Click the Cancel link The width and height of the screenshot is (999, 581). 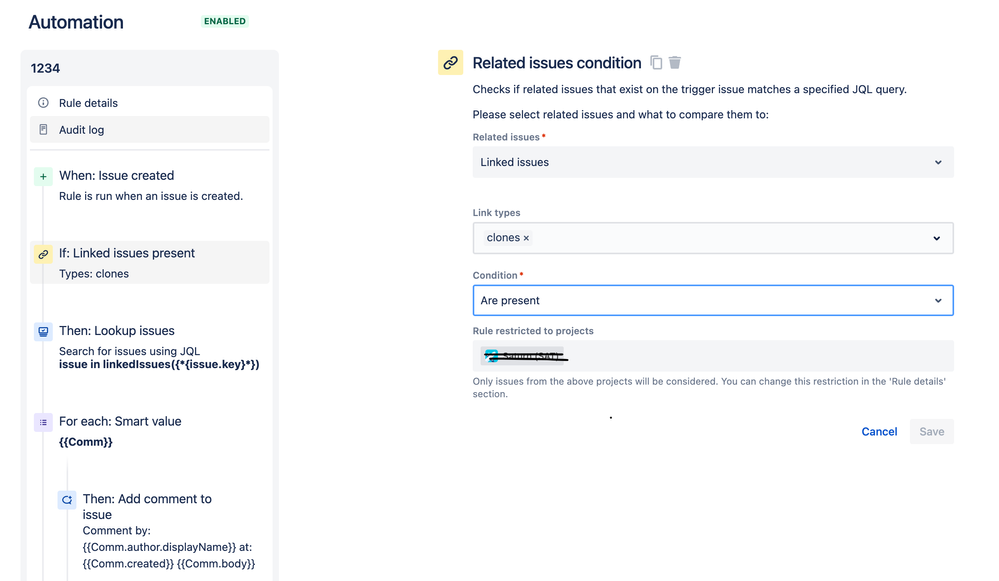pos(879,432)
